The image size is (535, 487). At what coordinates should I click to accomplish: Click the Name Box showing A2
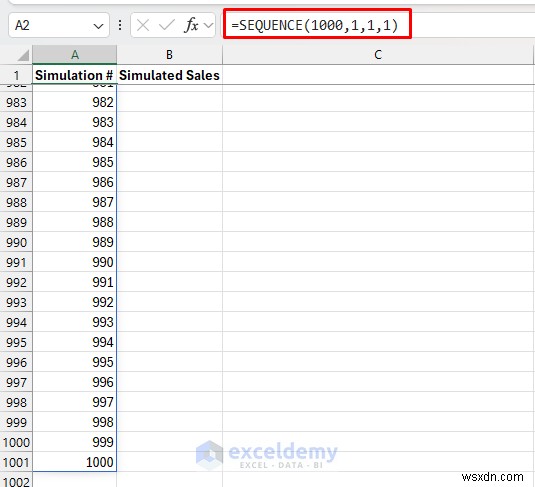(x=59, y=25)
